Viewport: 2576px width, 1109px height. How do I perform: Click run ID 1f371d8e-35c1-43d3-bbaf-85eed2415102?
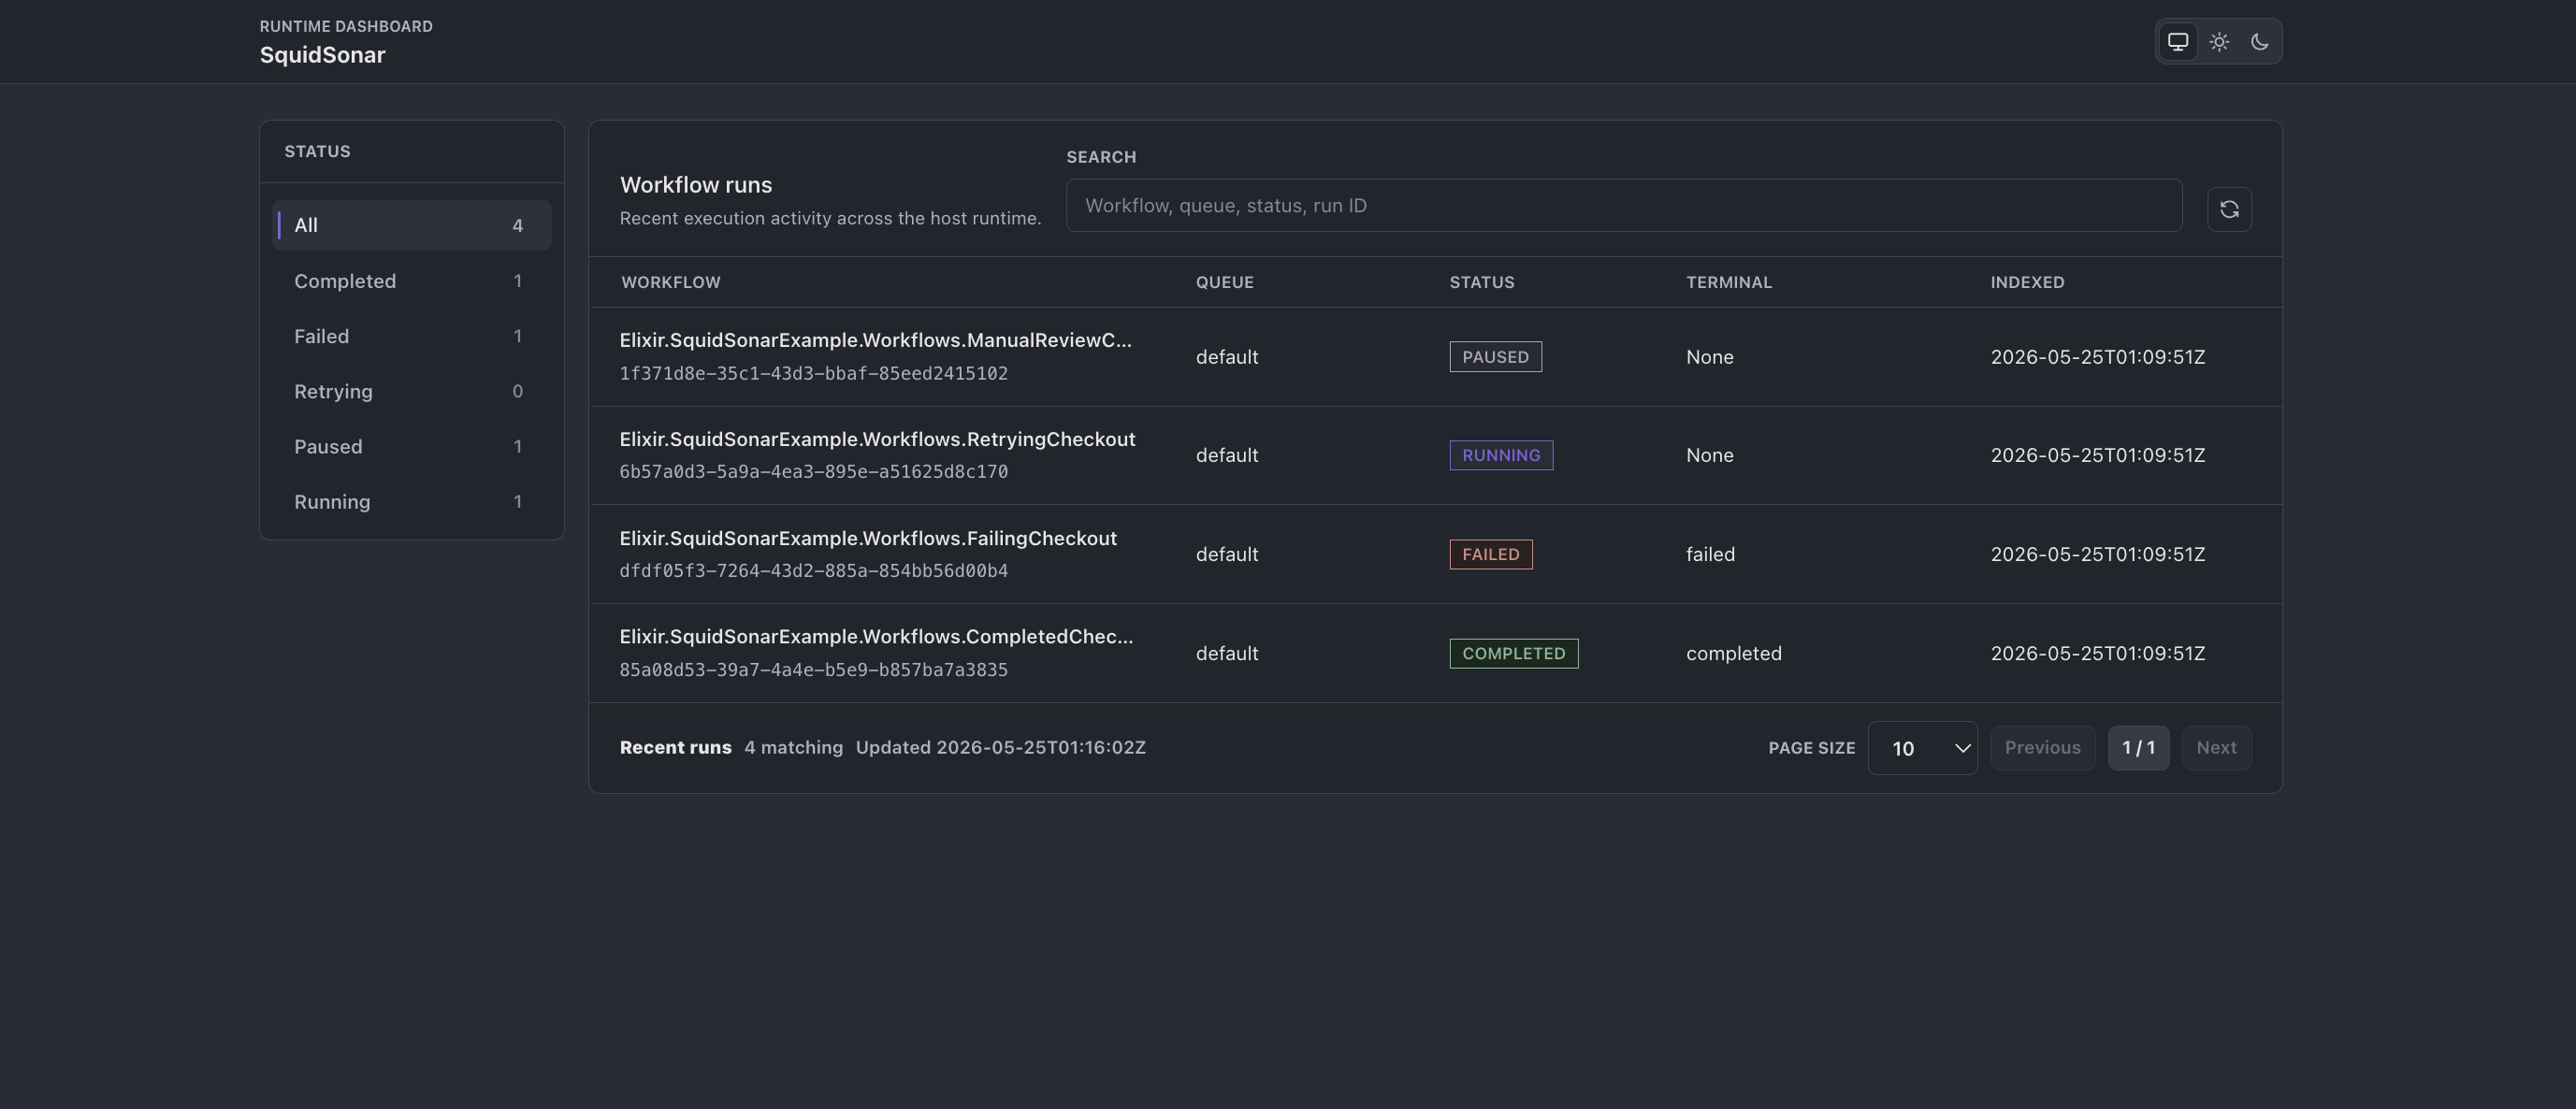click(x=813, y=373)
